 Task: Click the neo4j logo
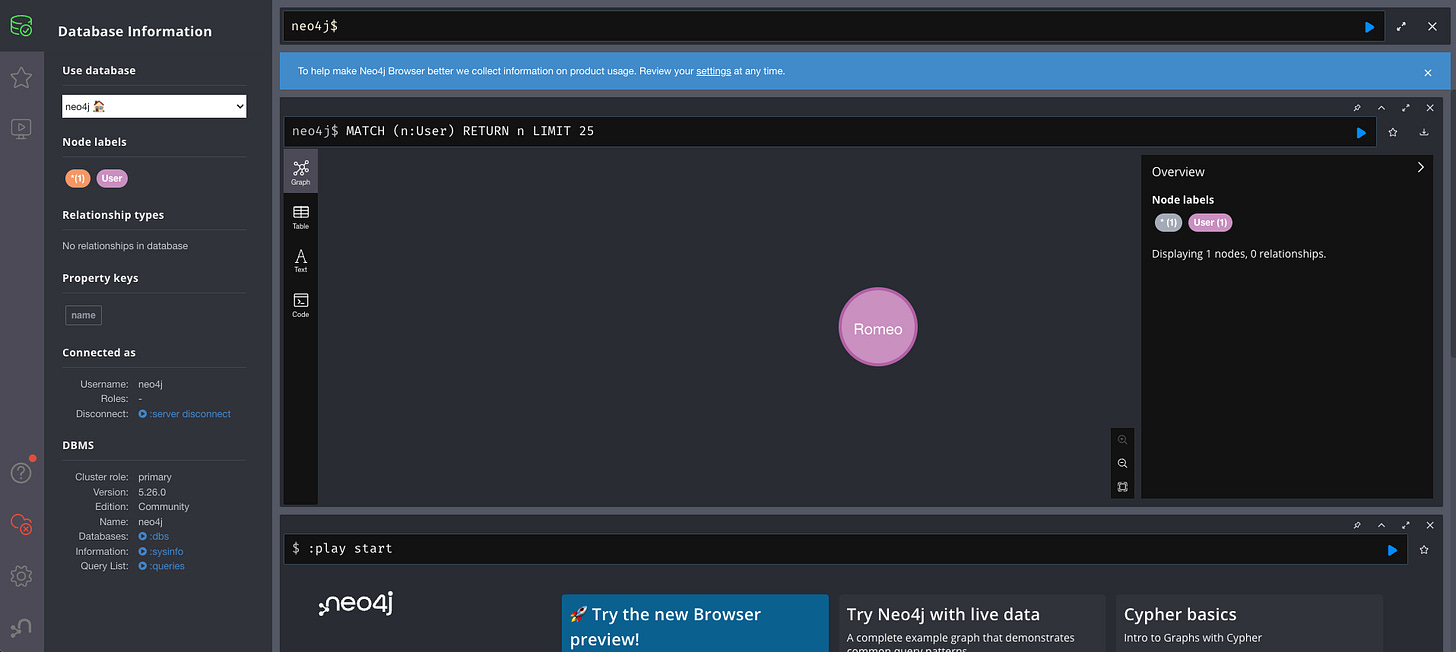tap(355, 604)
